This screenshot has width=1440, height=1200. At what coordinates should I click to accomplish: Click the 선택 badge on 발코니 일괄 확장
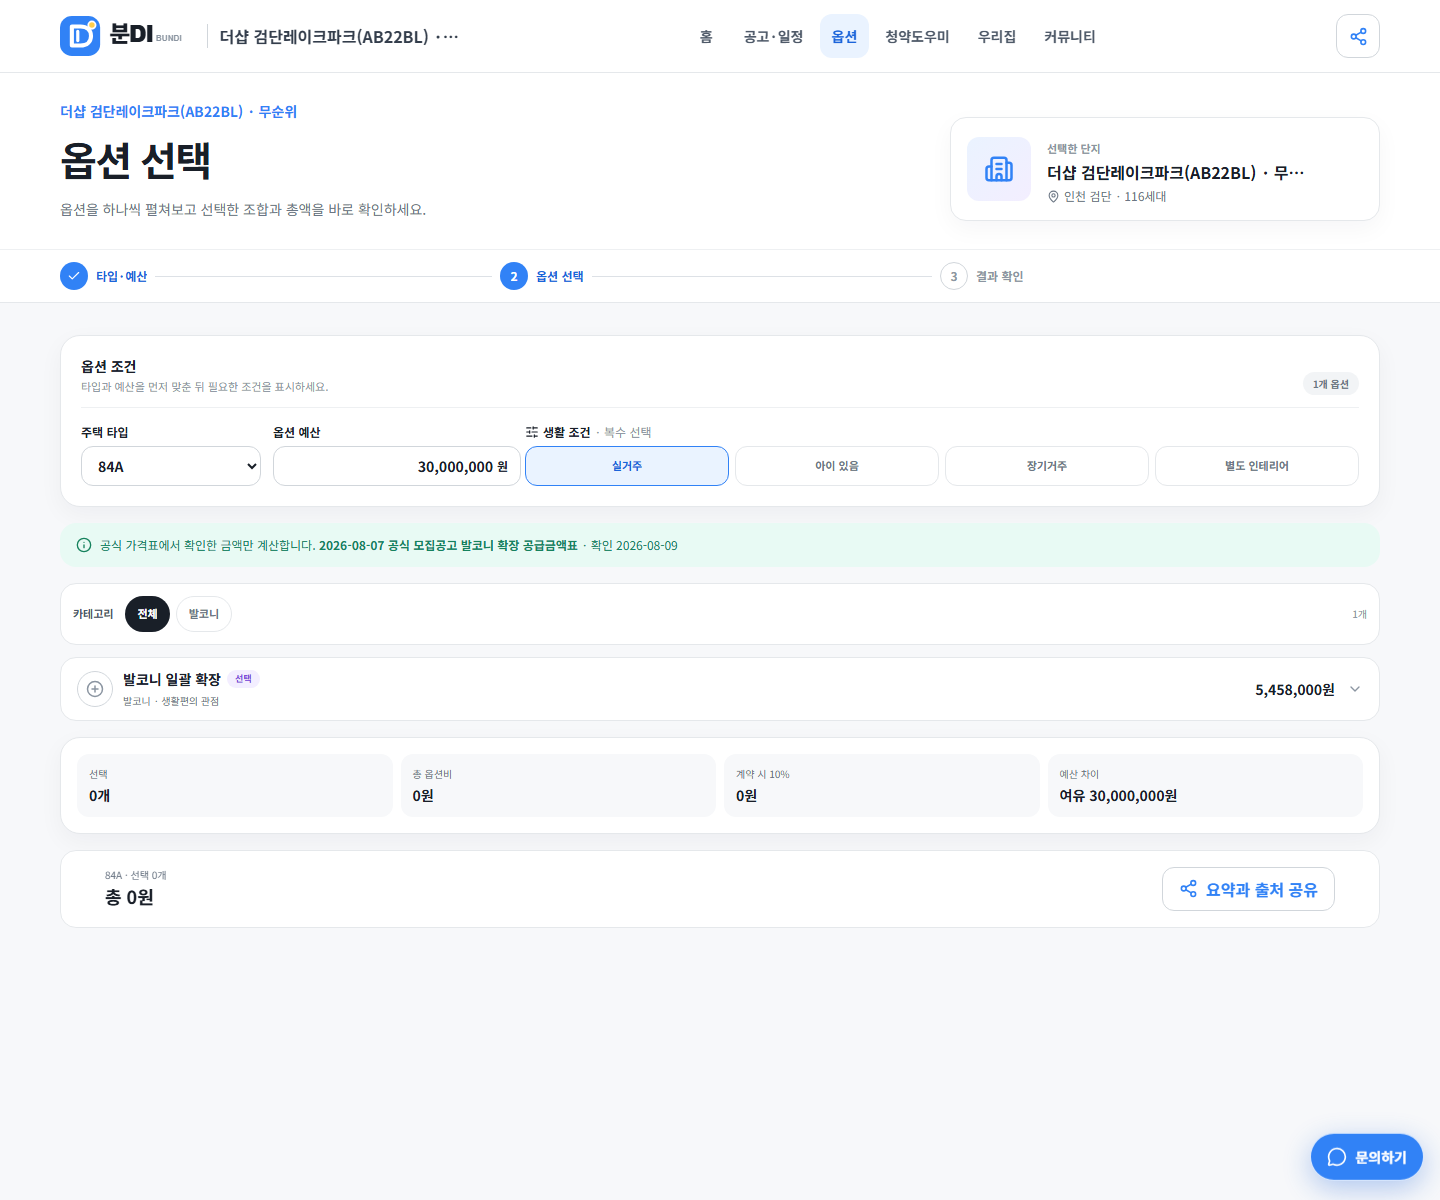click(243, 679)
